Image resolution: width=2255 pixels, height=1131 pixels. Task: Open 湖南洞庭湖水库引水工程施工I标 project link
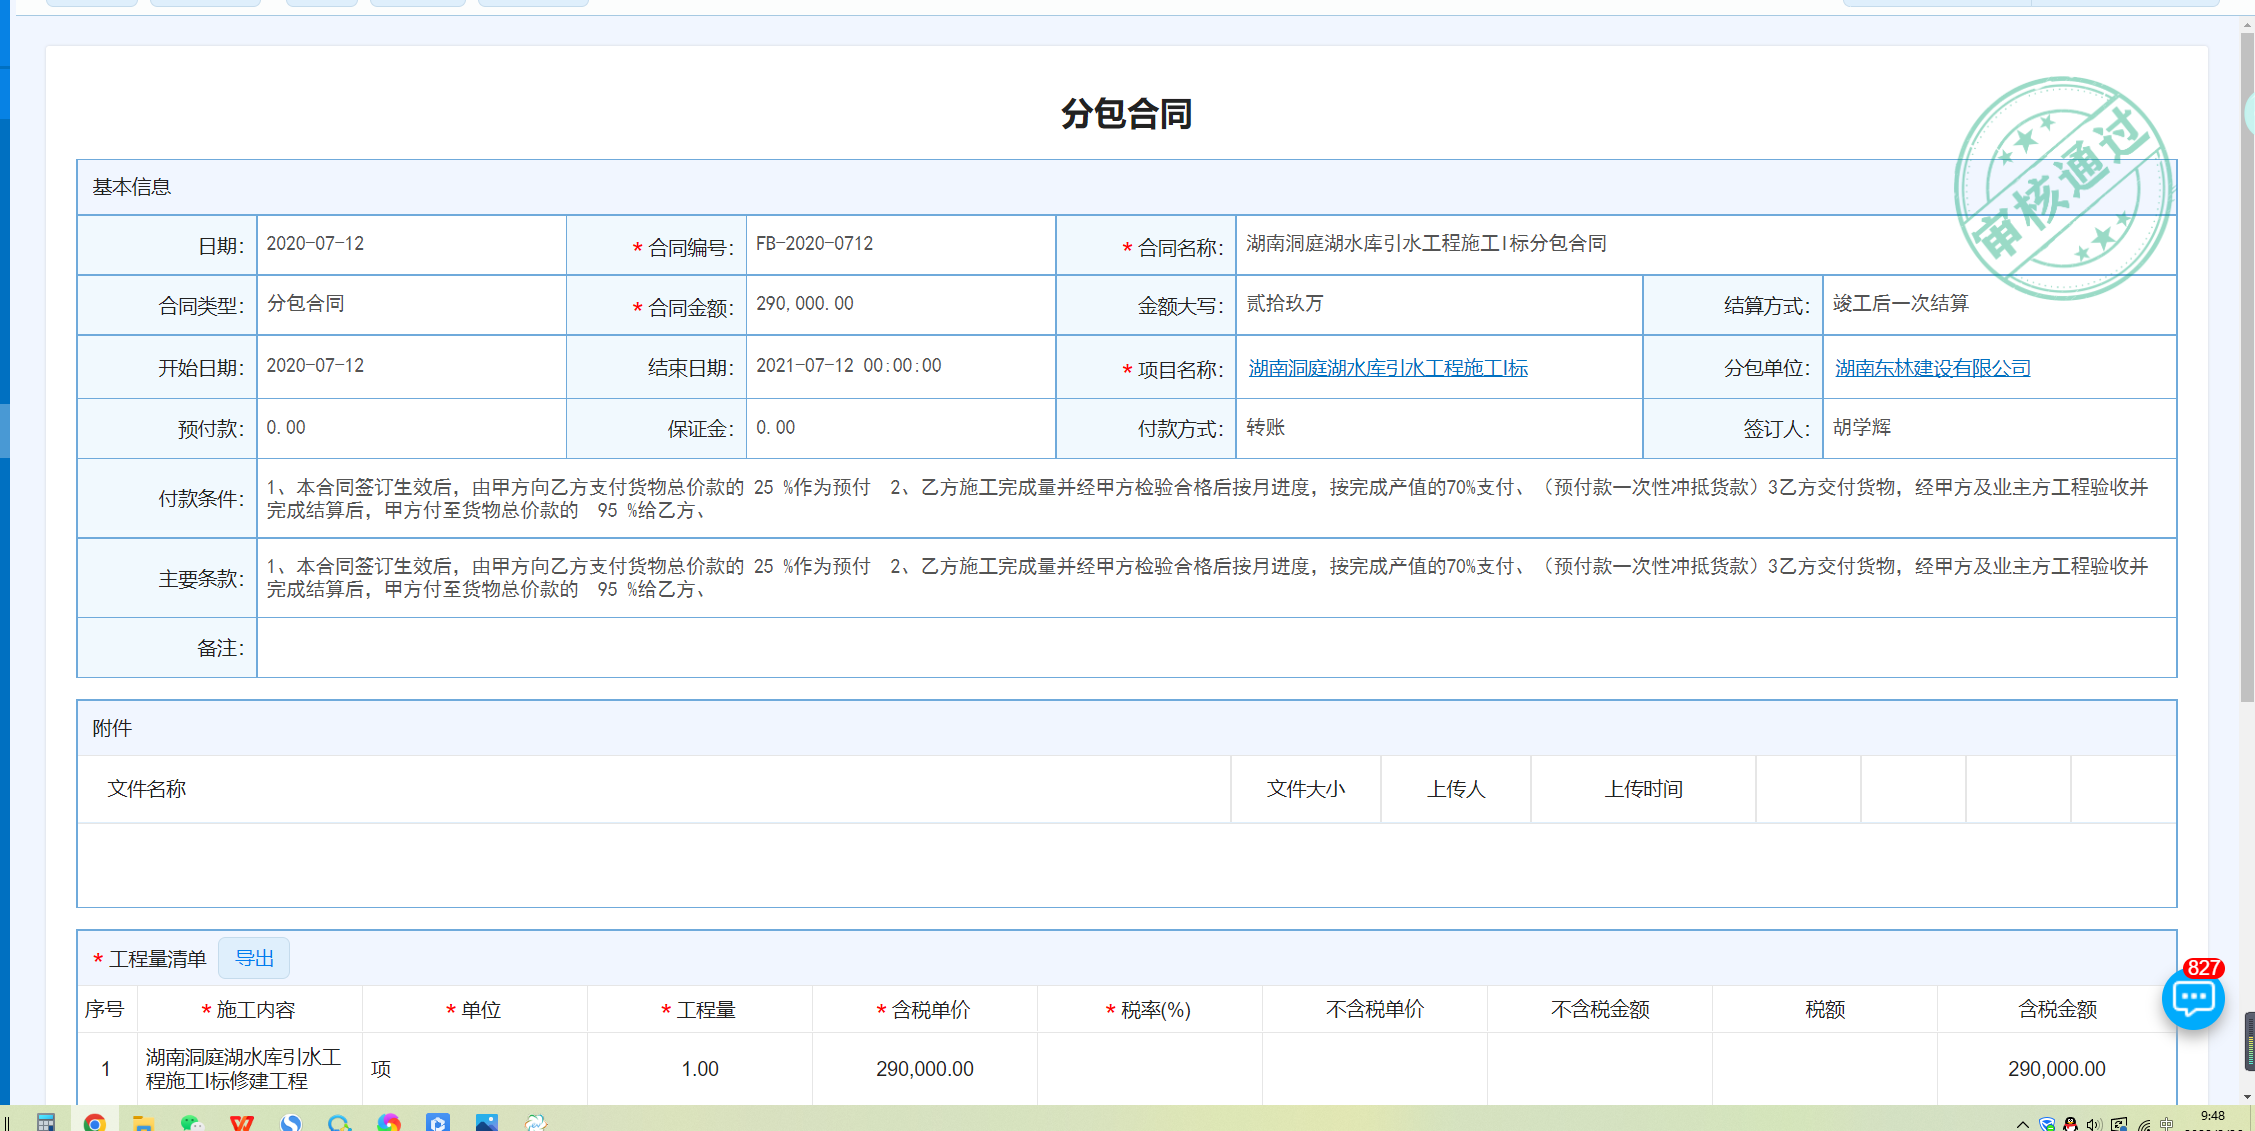(1388, 368)
